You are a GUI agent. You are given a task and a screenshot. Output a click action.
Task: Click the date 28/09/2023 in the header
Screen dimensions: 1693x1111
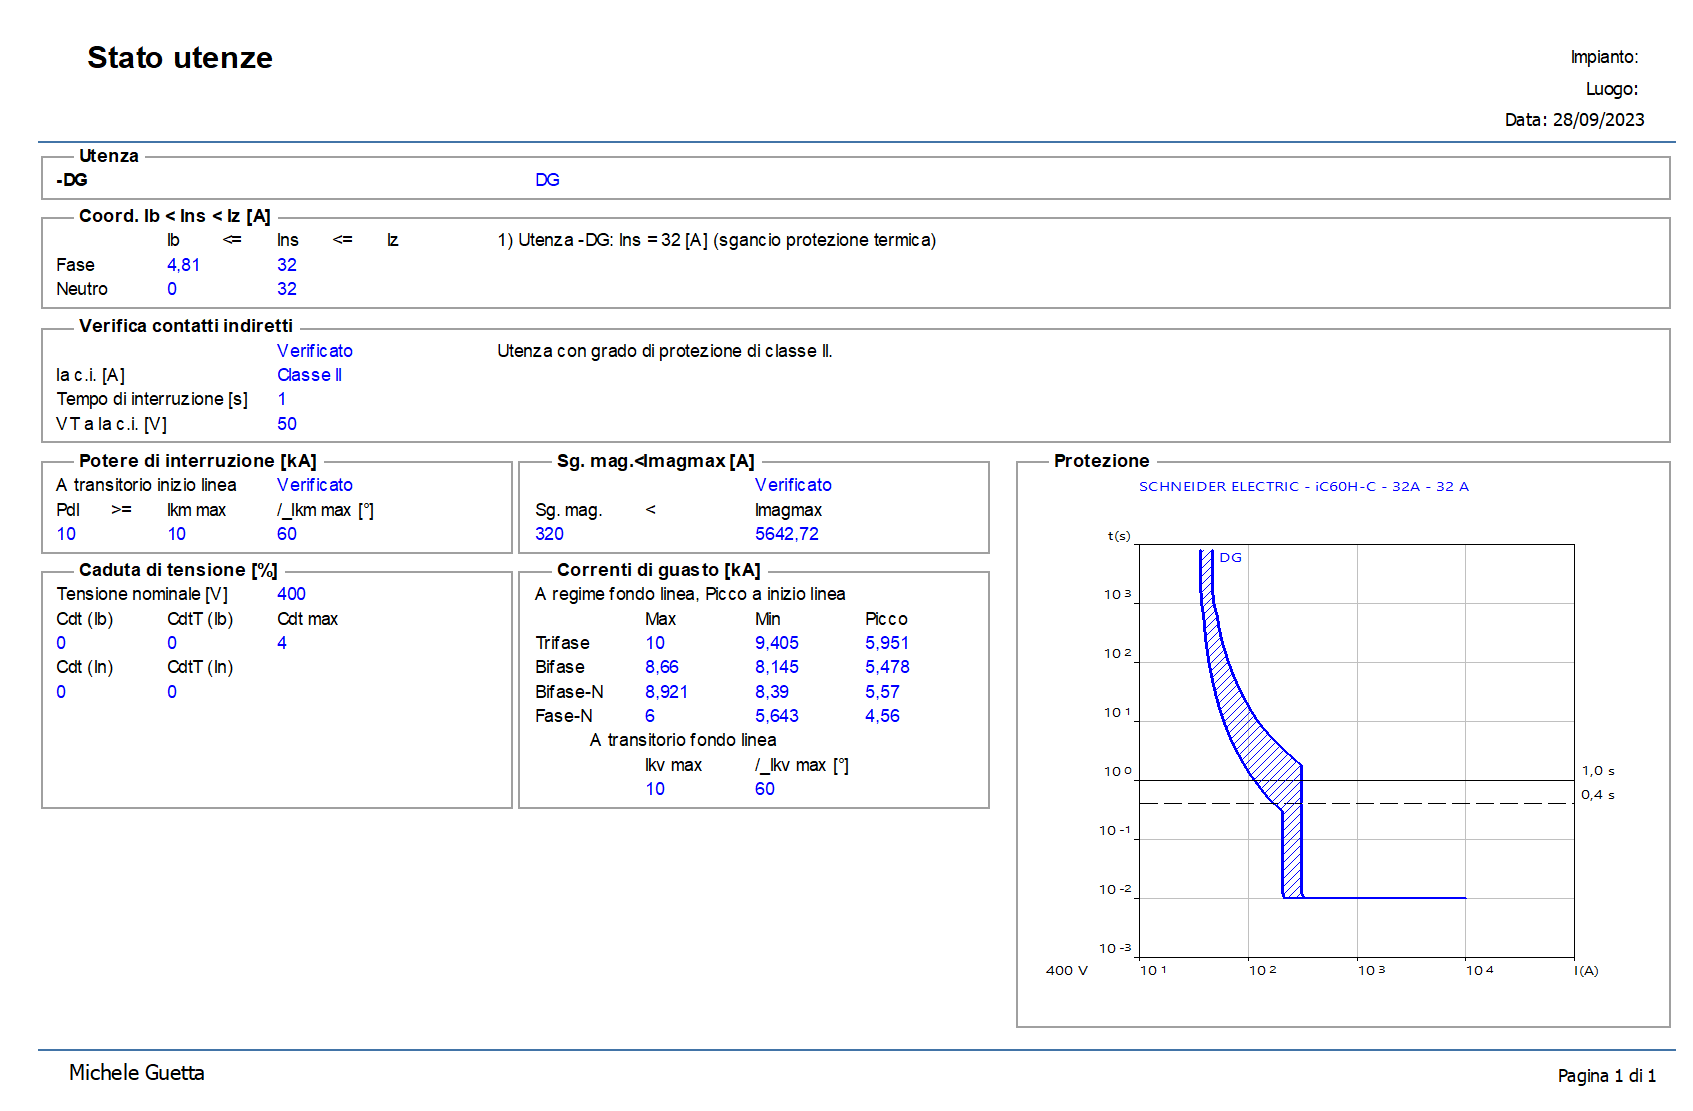click(x=1598, y=120)
